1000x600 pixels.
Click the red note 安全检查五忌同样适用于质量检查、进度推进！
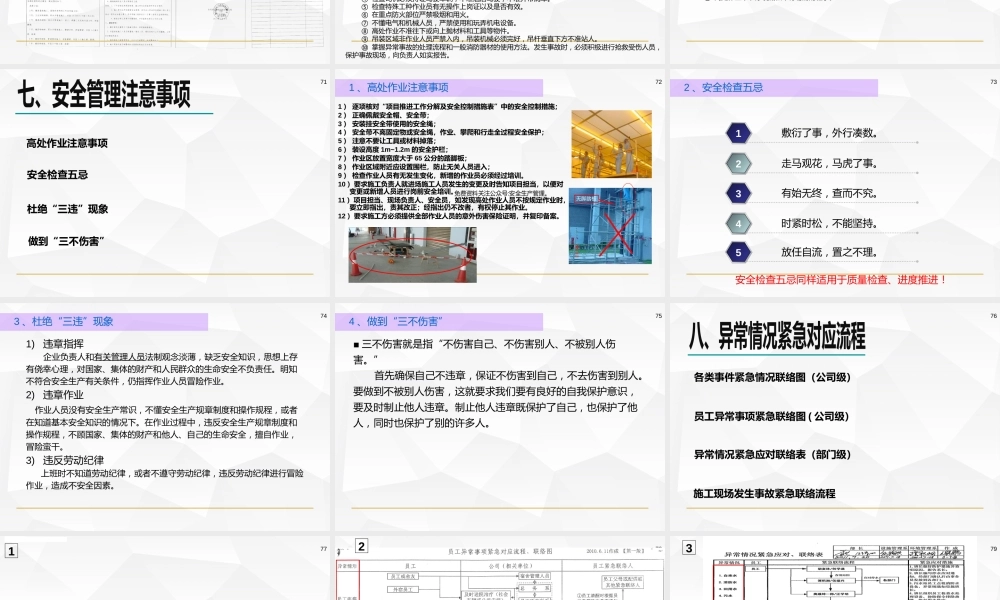click(x=841, y=279)
